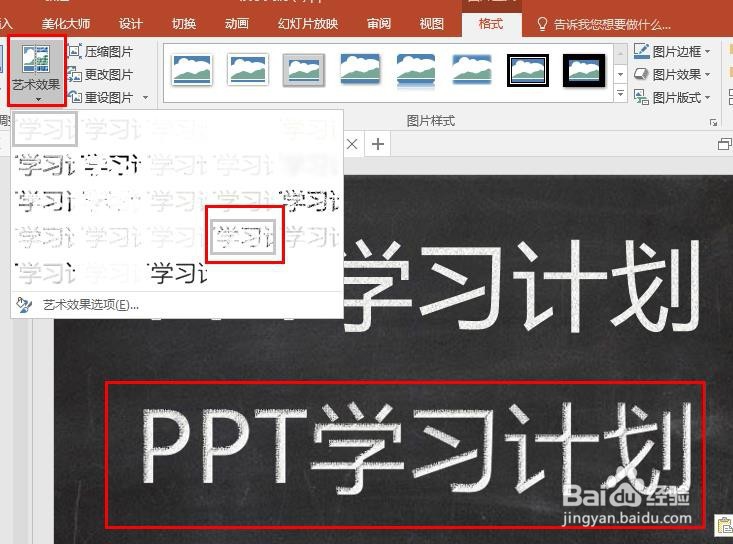Apply the double black frame picture style
Viewport: 733px width, 544px height.
[x=528, y=70]
